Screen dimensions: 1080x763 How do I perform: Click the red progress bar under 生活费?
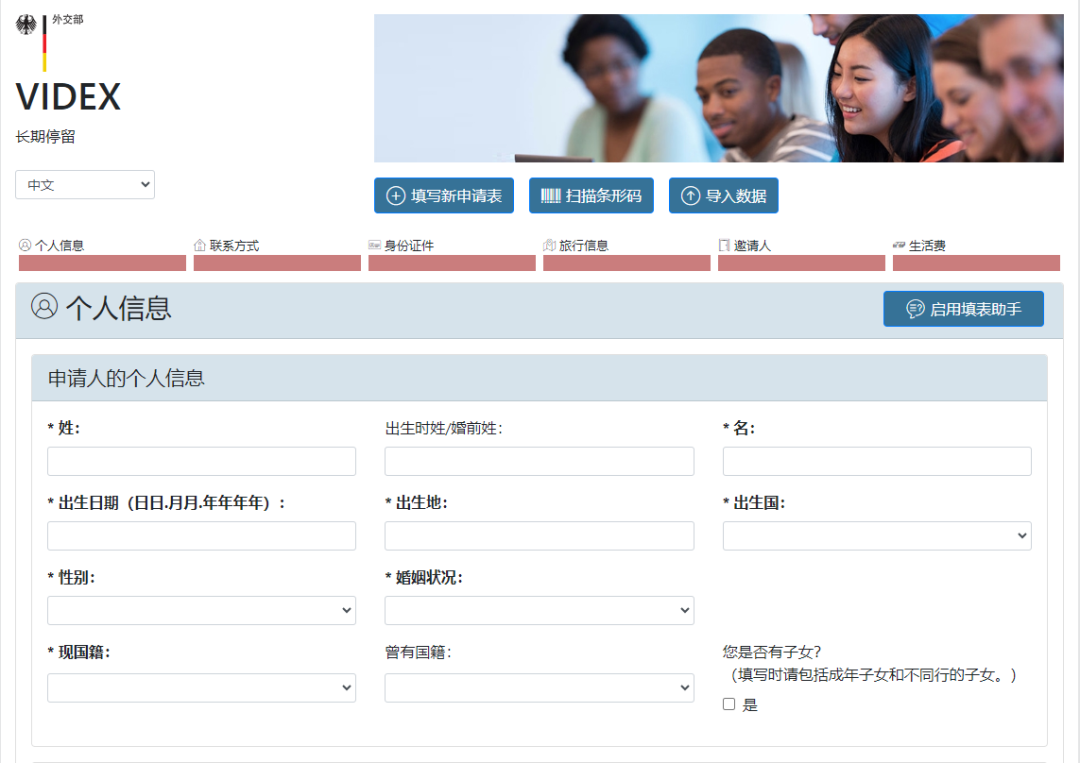[976, 263]
